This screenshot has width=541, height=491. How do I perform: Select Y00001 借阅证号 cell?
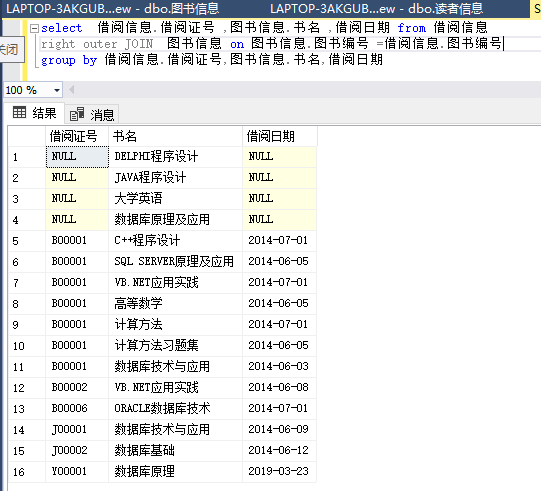[x=77, y=472]
